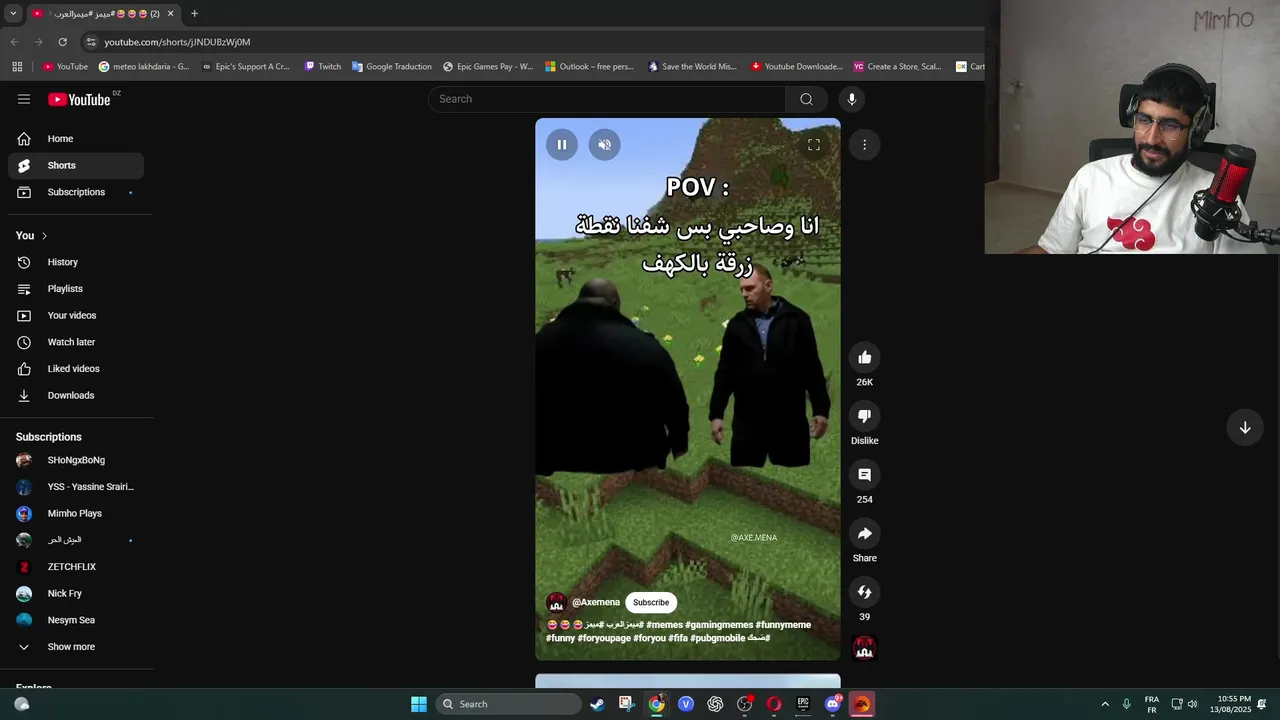
Task: Open Steam from the taskbar
Action: [597, 704]
